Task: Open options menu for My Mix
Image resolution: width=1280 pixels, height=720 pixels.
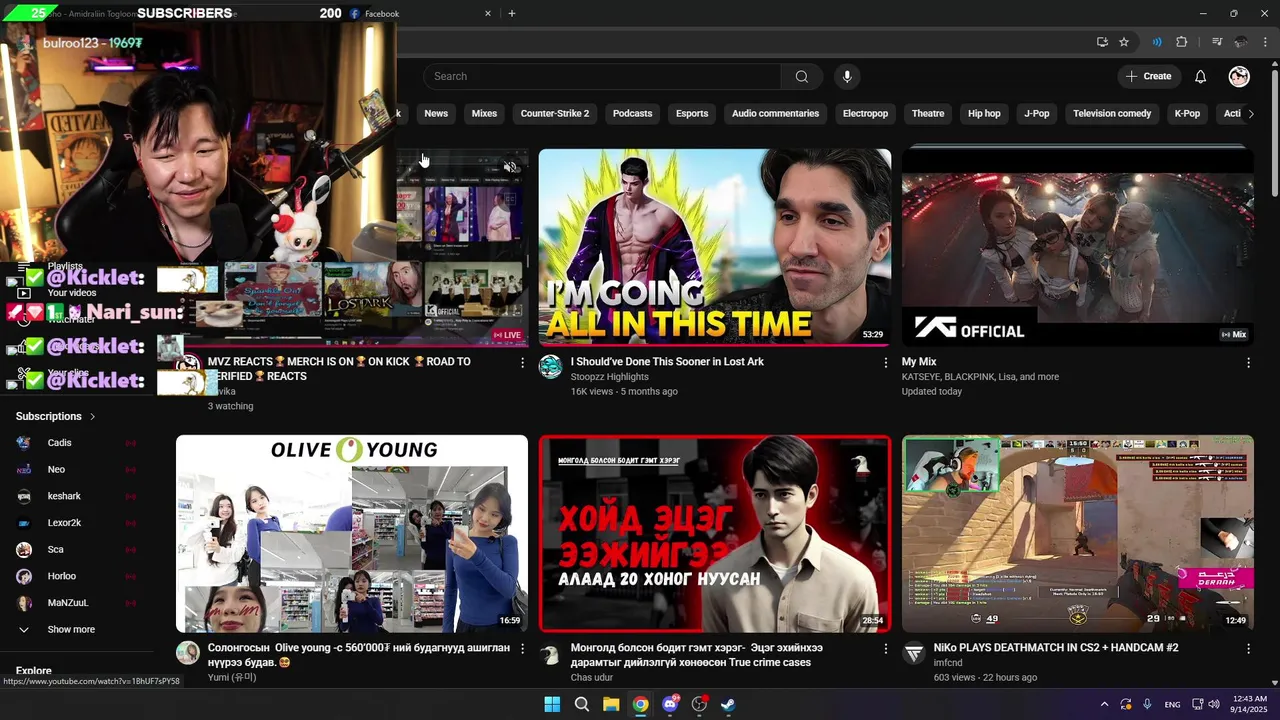Action: (x=1248, y=362)
